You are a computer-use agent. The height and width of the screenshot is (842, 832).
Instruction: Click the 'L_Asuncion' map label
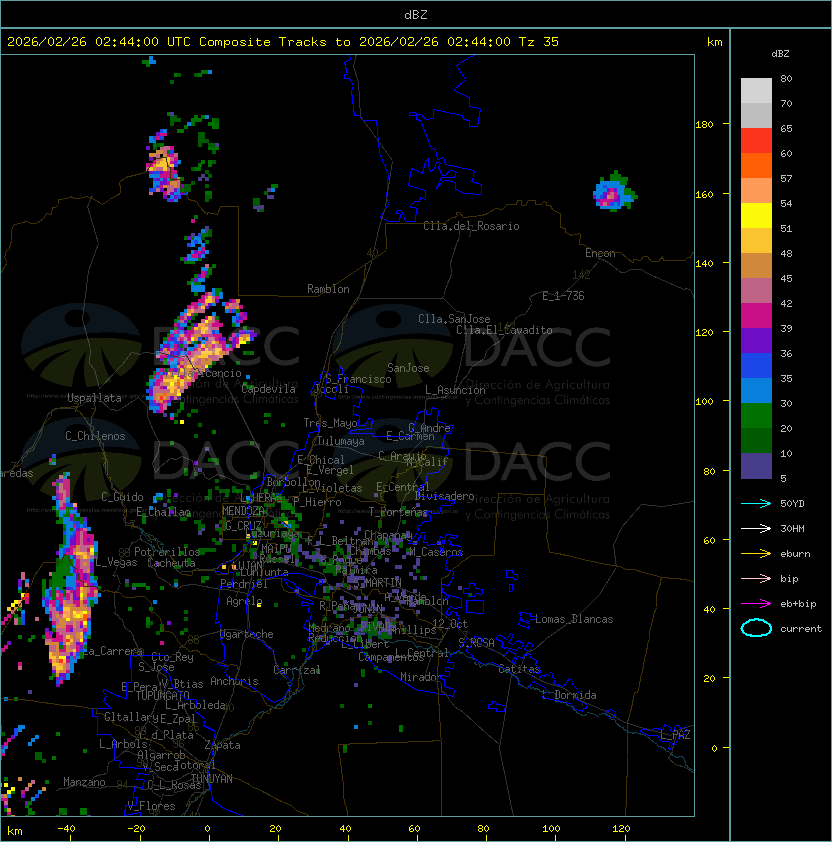(455, 390)
